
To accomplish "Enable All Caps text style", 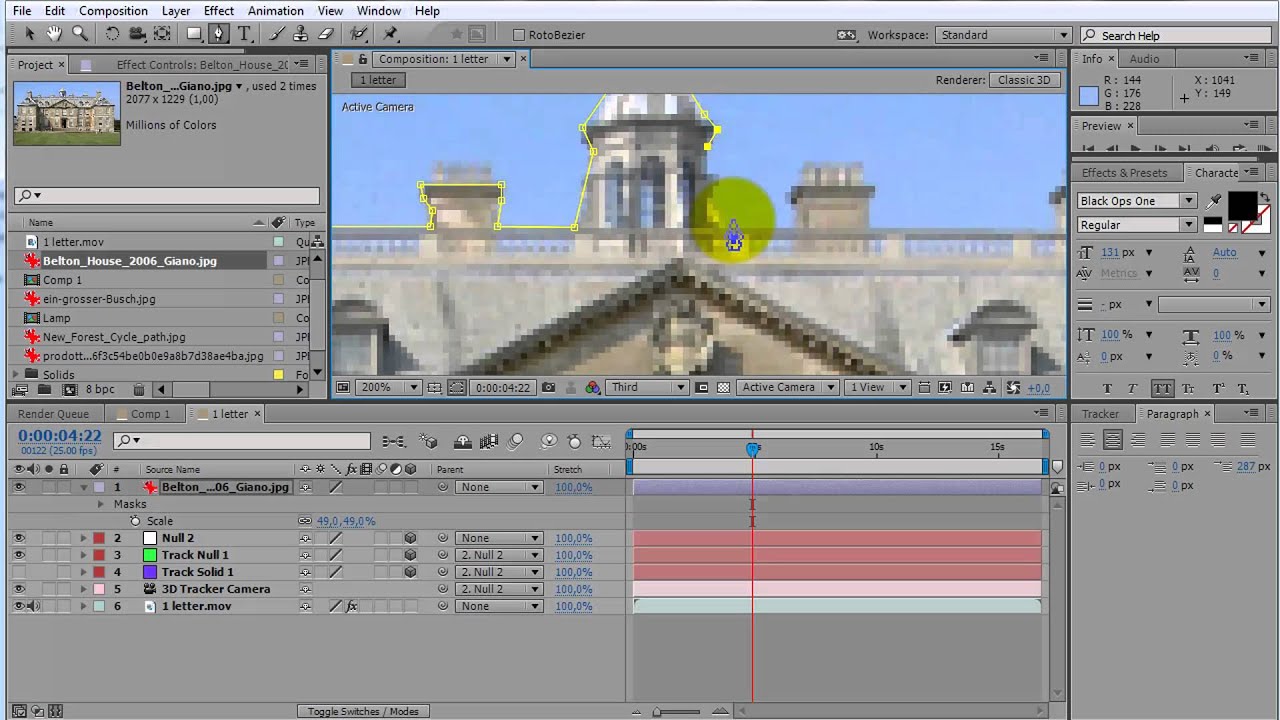I will coord(1162,388).
